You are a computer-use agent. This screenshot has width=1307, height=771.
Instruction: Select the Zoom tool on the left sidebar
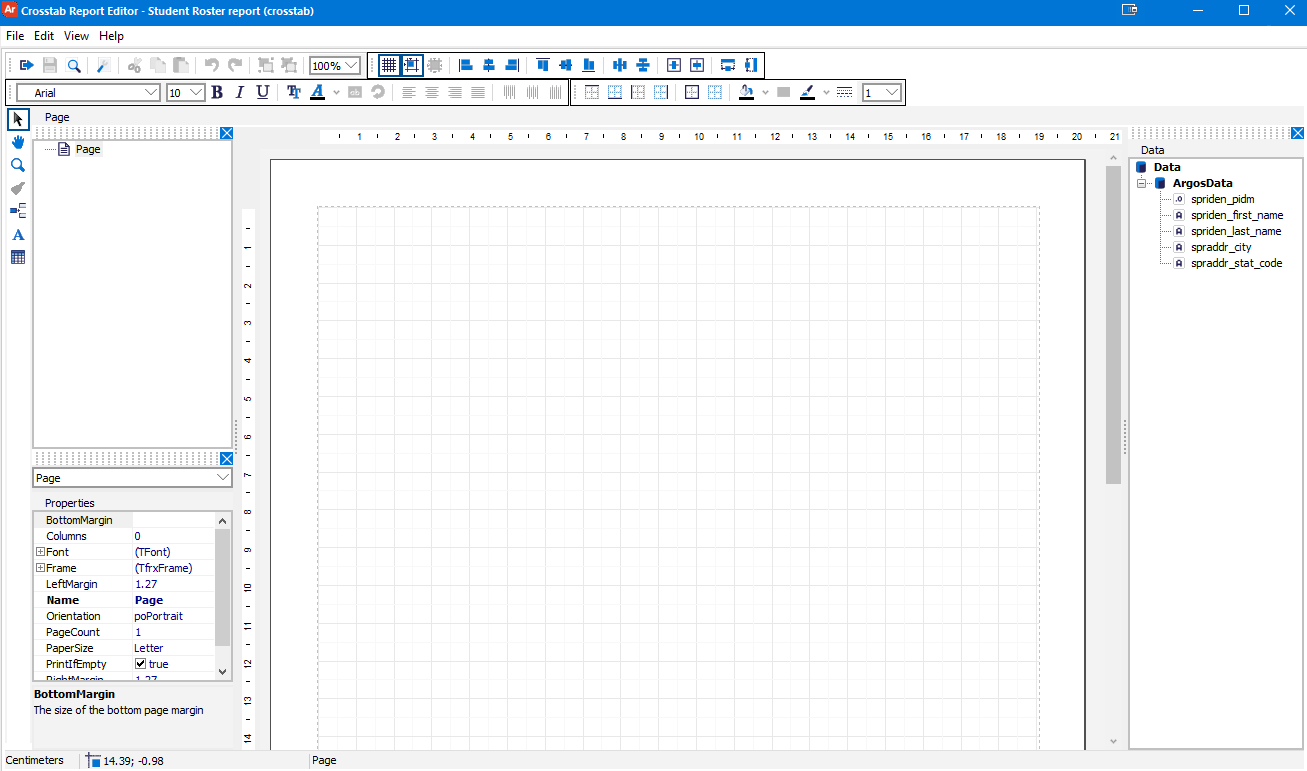pyautogui.click(x=17, y=165)
